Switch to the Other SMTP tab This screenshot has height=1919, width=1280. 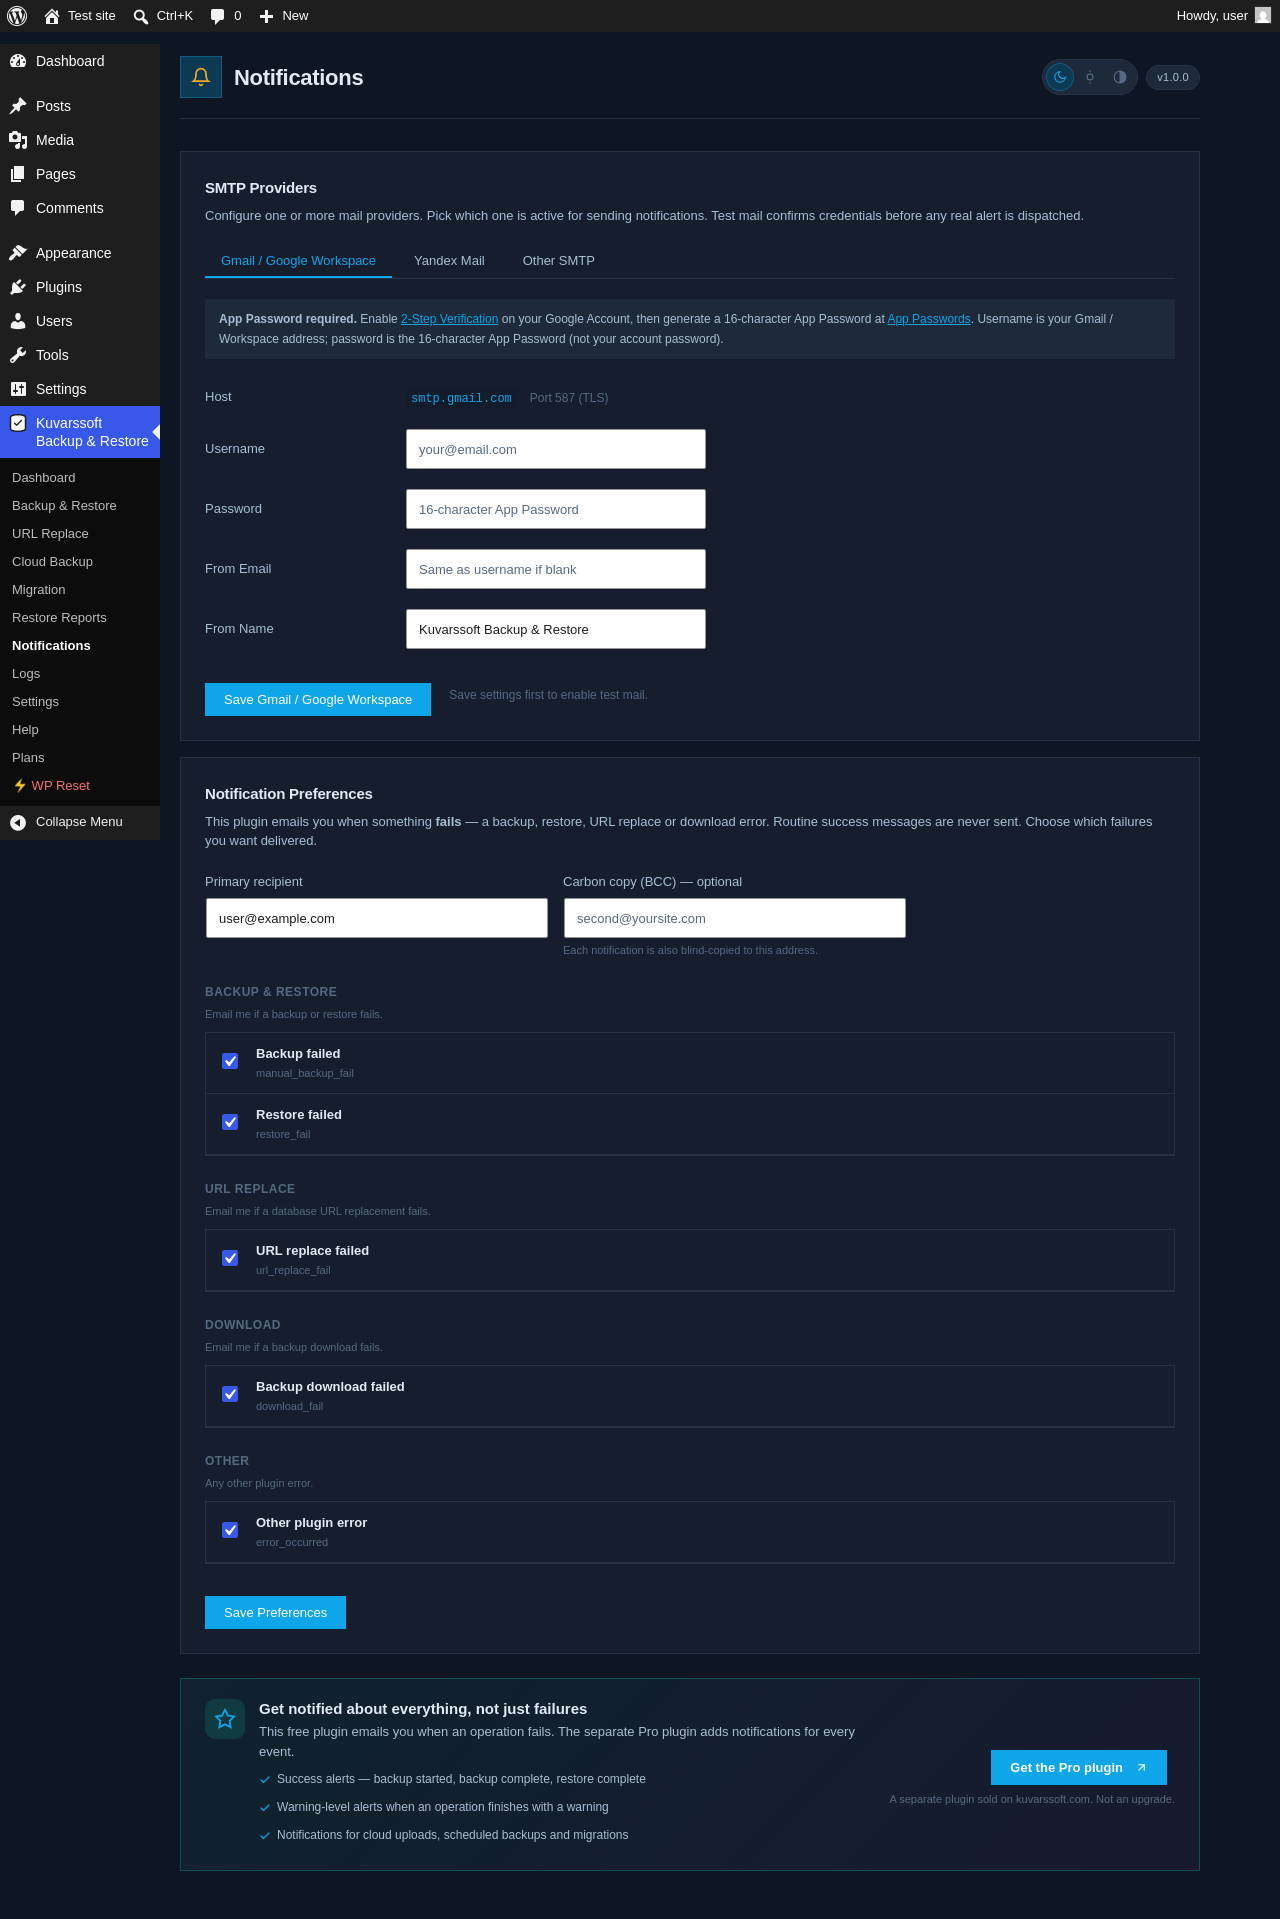click(x=558, y=261)
